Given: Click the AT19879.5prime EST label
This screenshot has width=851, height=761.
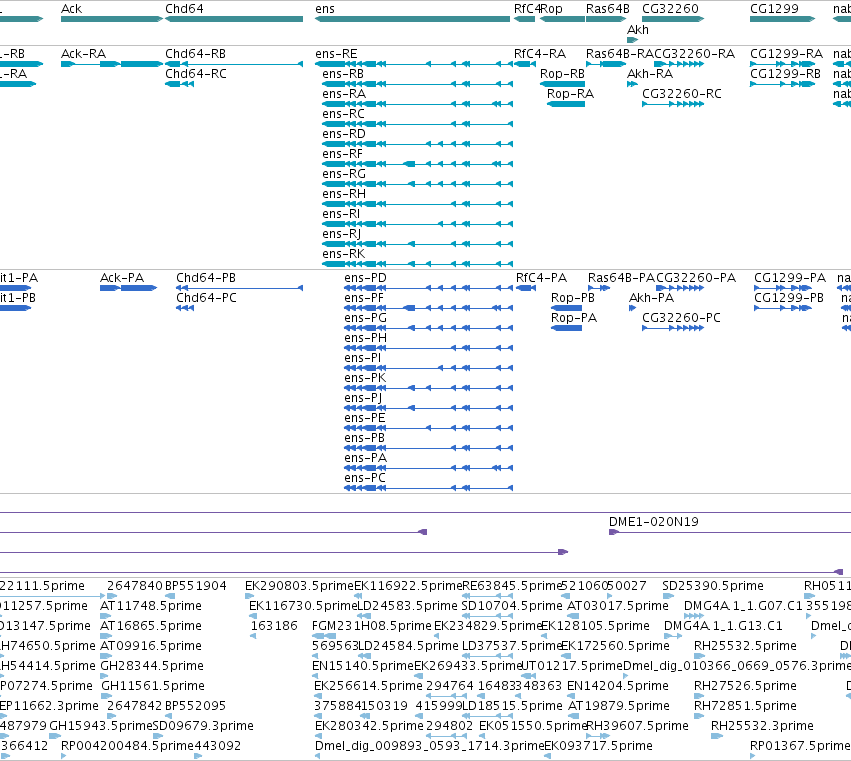Looking at the screenshot, I should click(x=618, y=706).
